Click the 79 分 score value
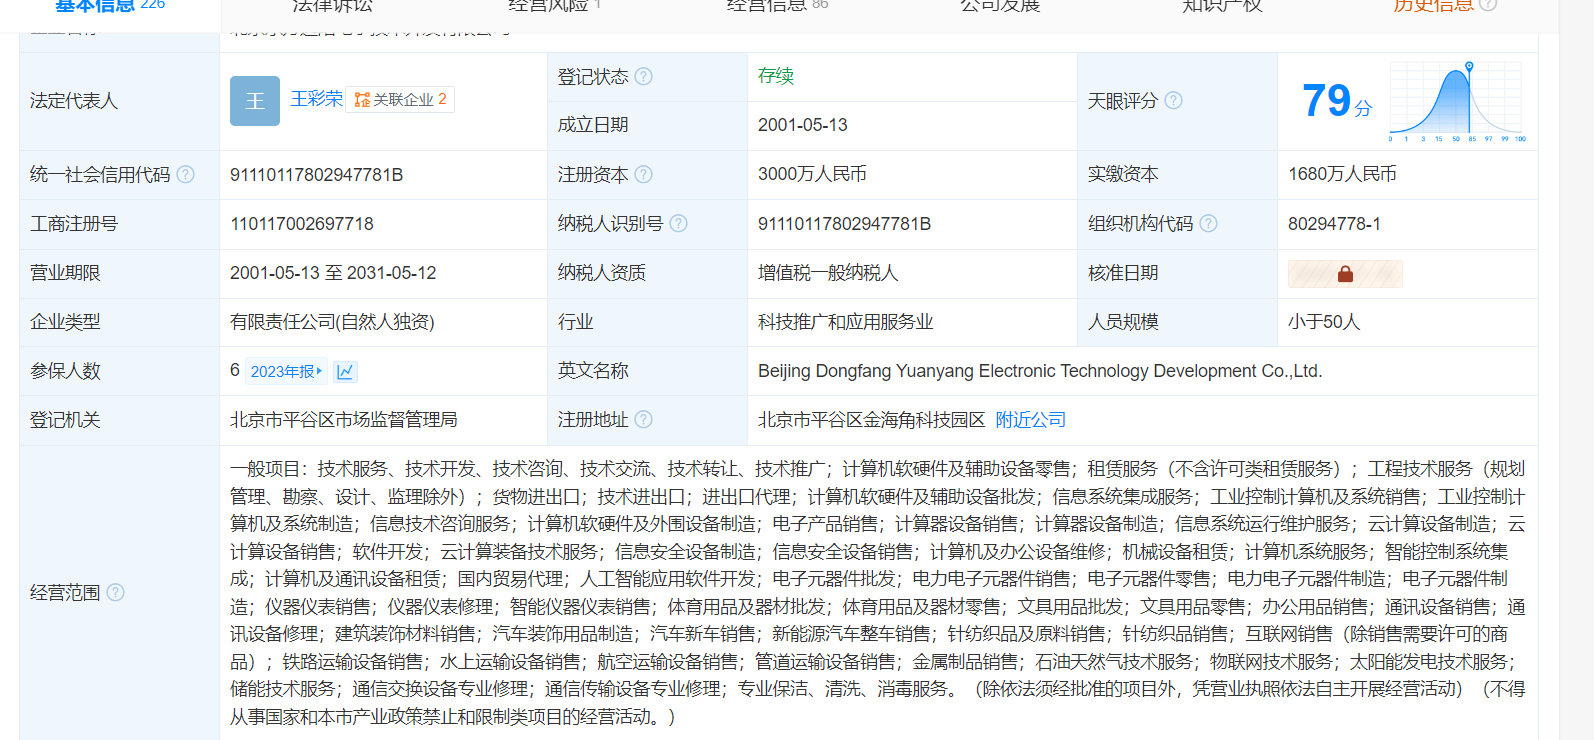 [x=1336, y=101]
